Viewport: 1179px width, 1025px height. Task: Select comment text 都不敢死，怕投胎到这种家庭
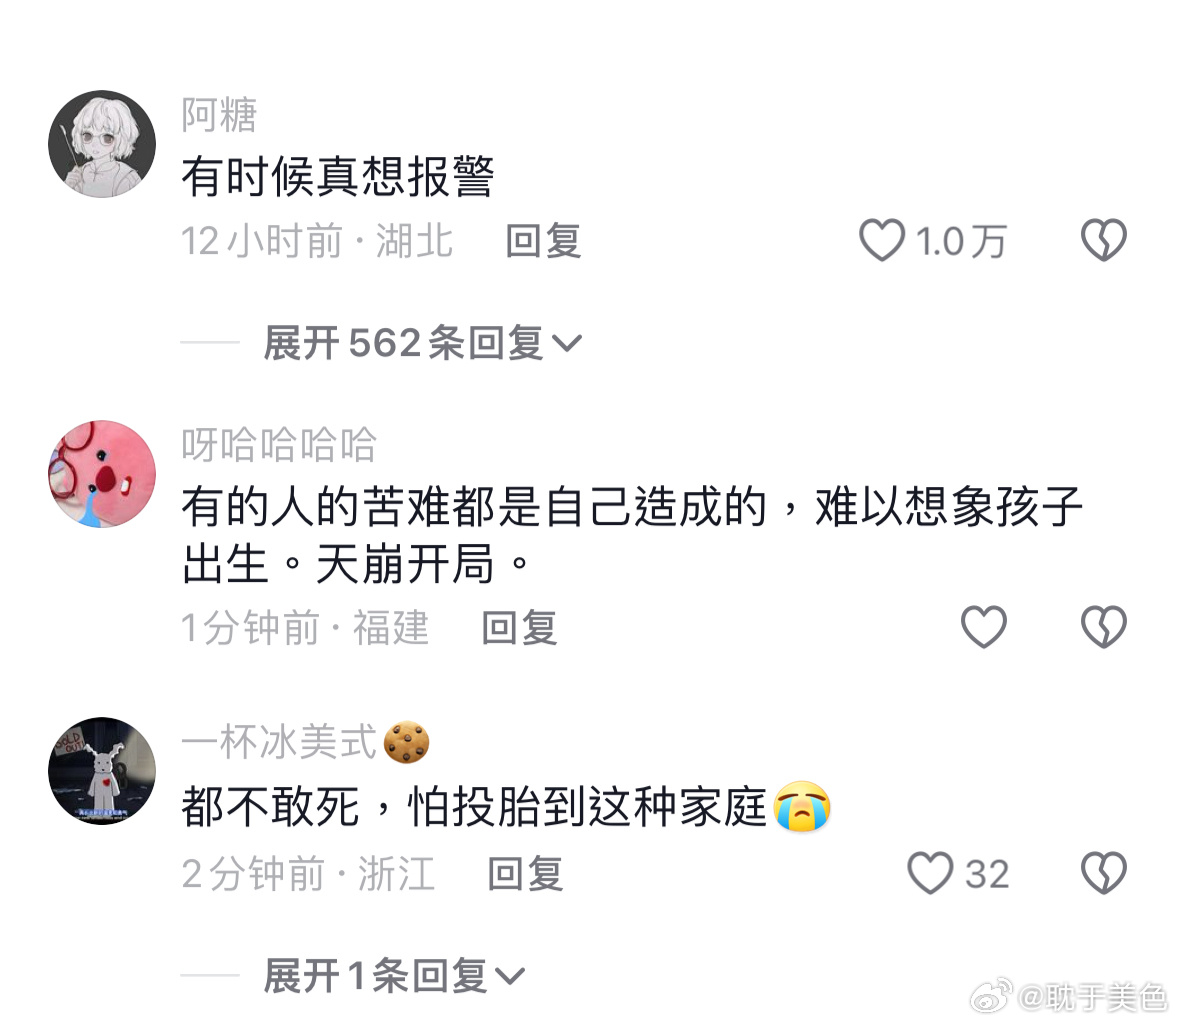pos(474,807)
